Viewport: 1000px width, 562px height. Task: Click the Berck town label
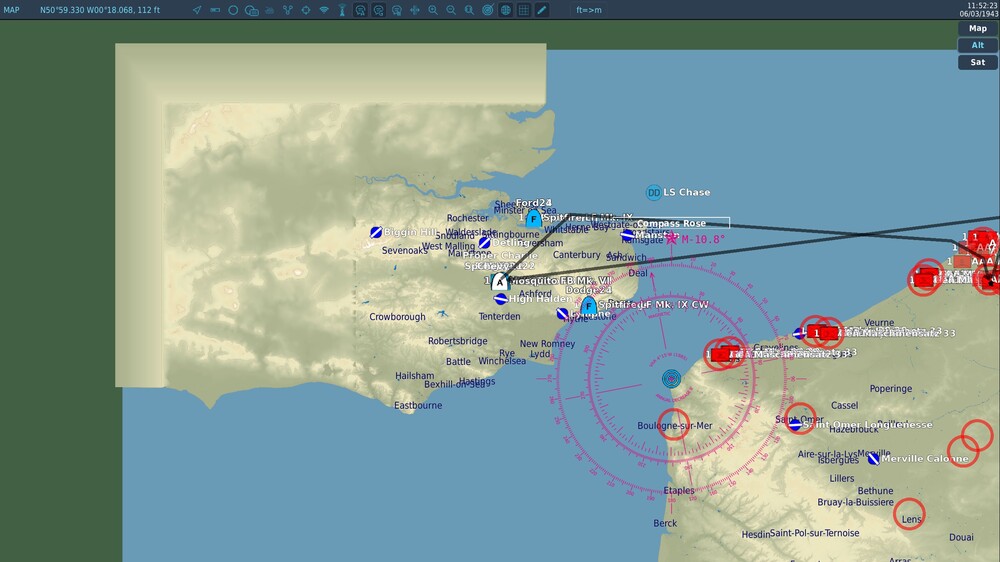[x=665, y=523]
